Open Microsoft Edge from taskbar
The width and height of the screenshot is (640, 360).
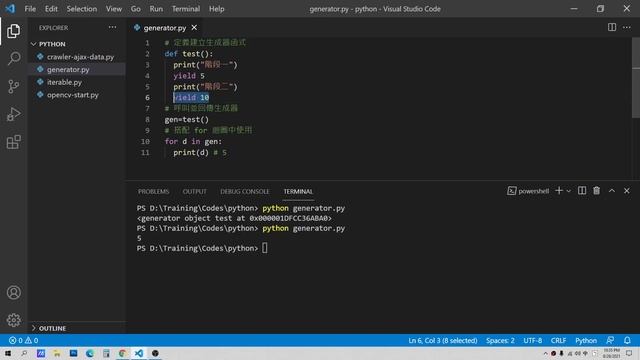tap(89, 353)
